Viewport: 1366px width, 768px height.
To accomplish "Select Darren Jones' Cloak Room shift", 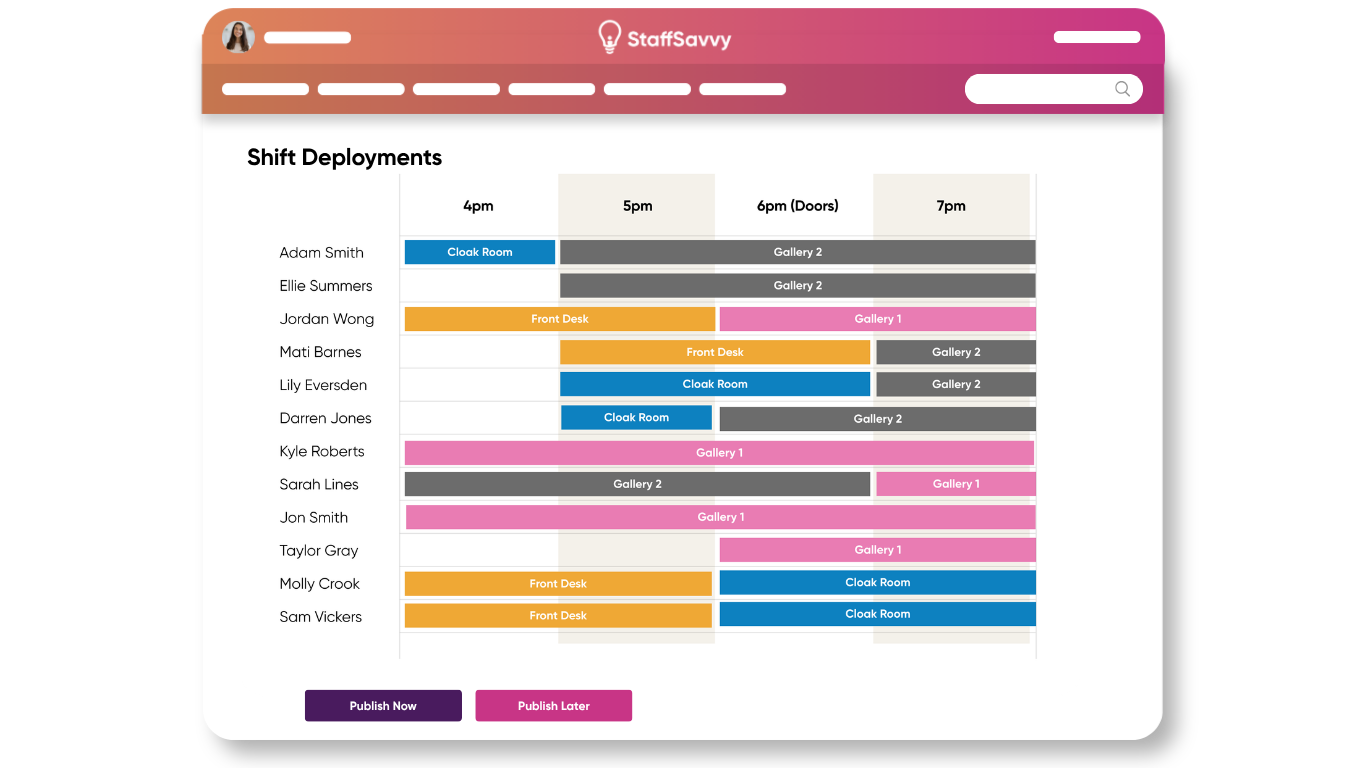I will (636, 417).
